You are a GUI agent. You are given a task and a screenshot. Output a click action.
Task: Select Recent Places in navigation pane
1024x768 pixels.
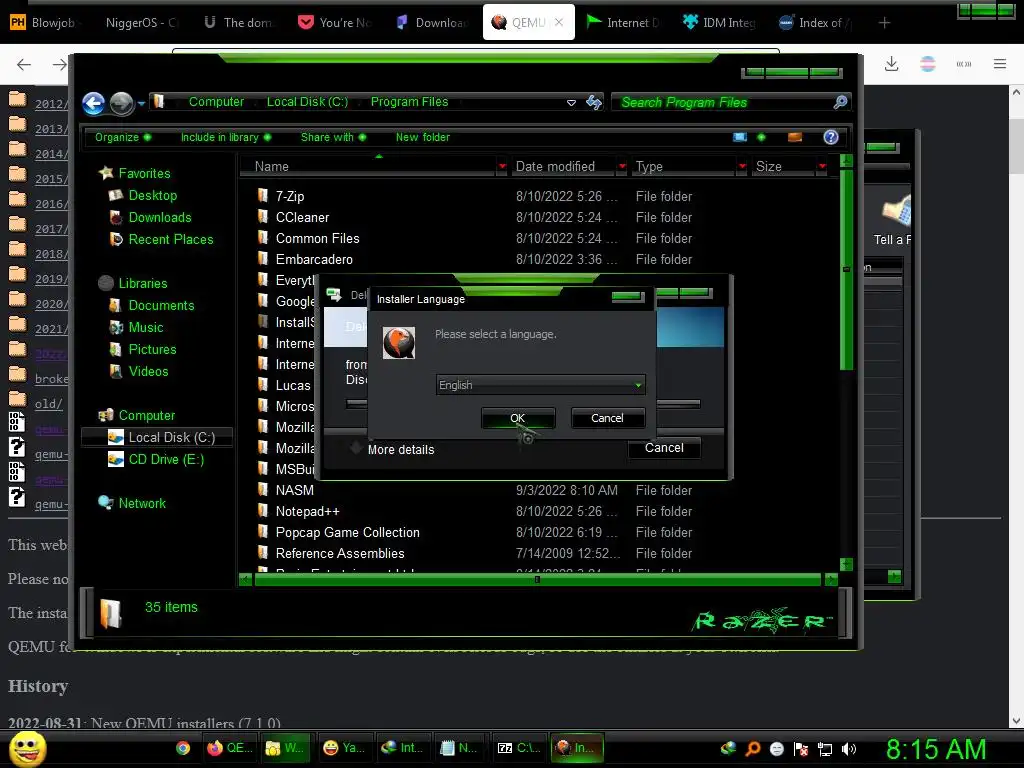point(170,240)
